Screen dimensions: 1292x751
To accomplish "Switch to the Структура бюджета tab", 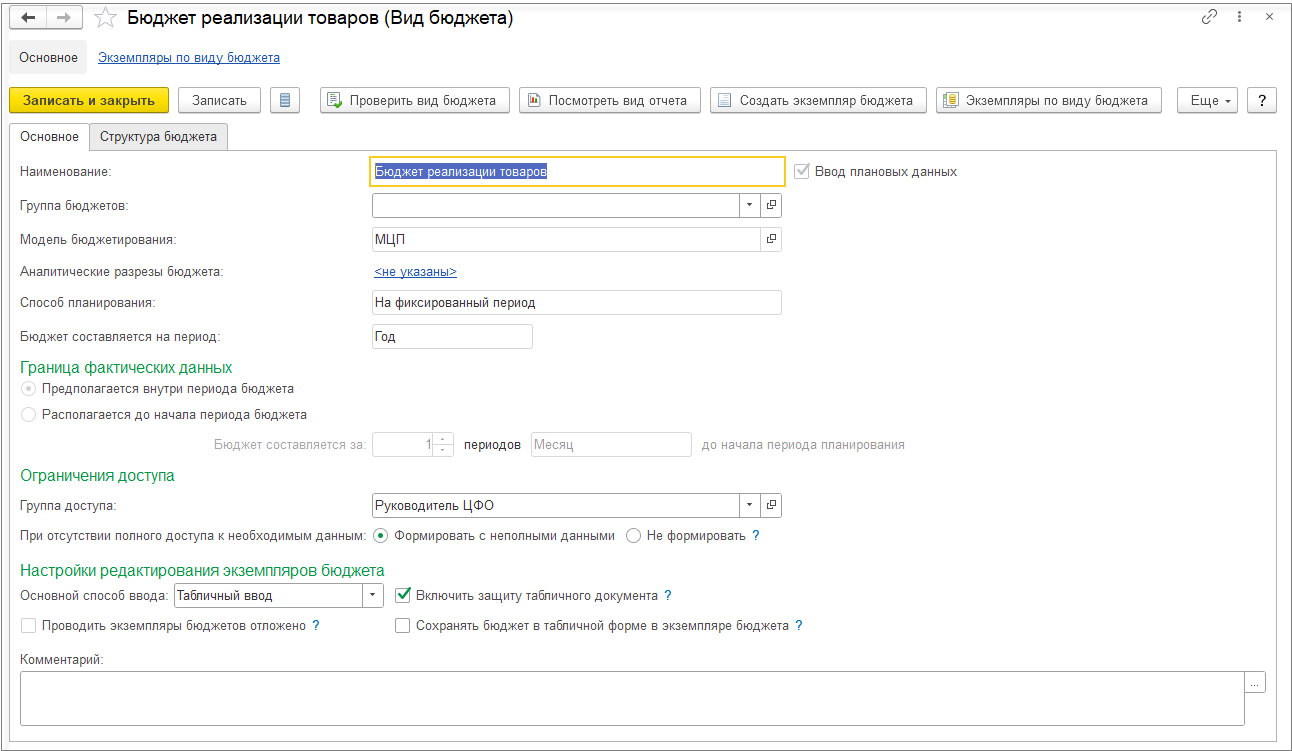I will click(x=158, y=136).
